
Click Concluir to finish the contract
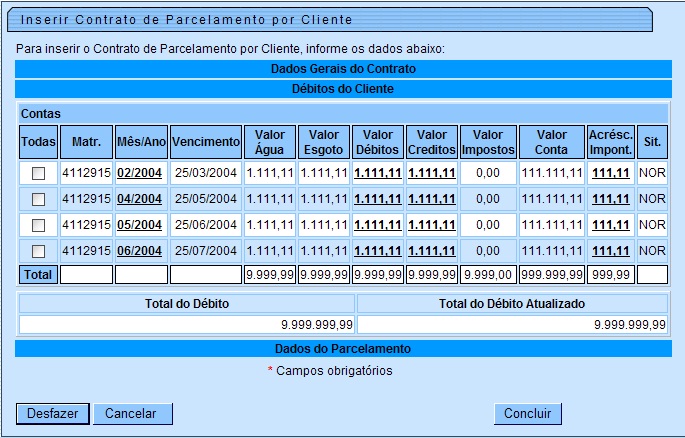(528, 414)
